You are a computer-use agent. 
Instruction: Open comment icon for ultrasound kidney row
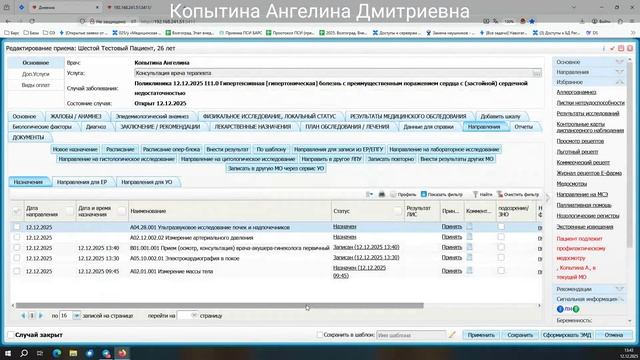pyautogui.click(x=469, y=226)
